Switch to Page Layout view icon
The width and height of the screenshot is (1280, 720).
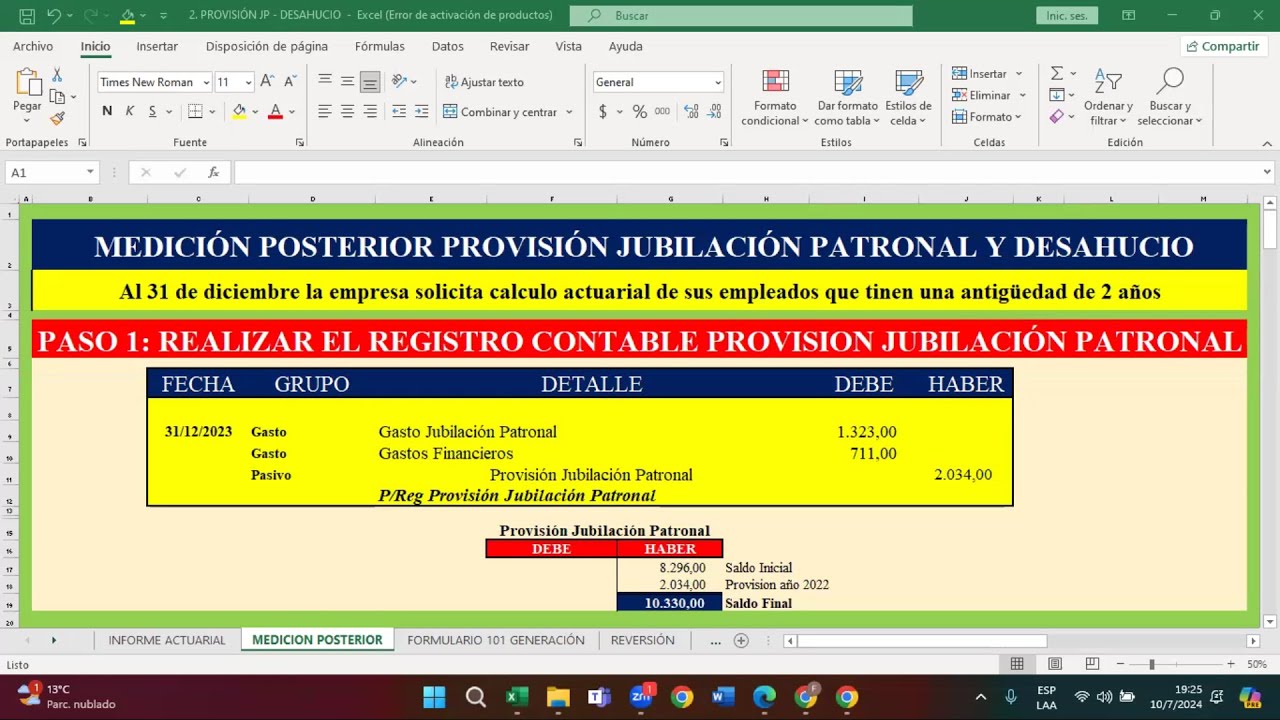point(1055,664)
